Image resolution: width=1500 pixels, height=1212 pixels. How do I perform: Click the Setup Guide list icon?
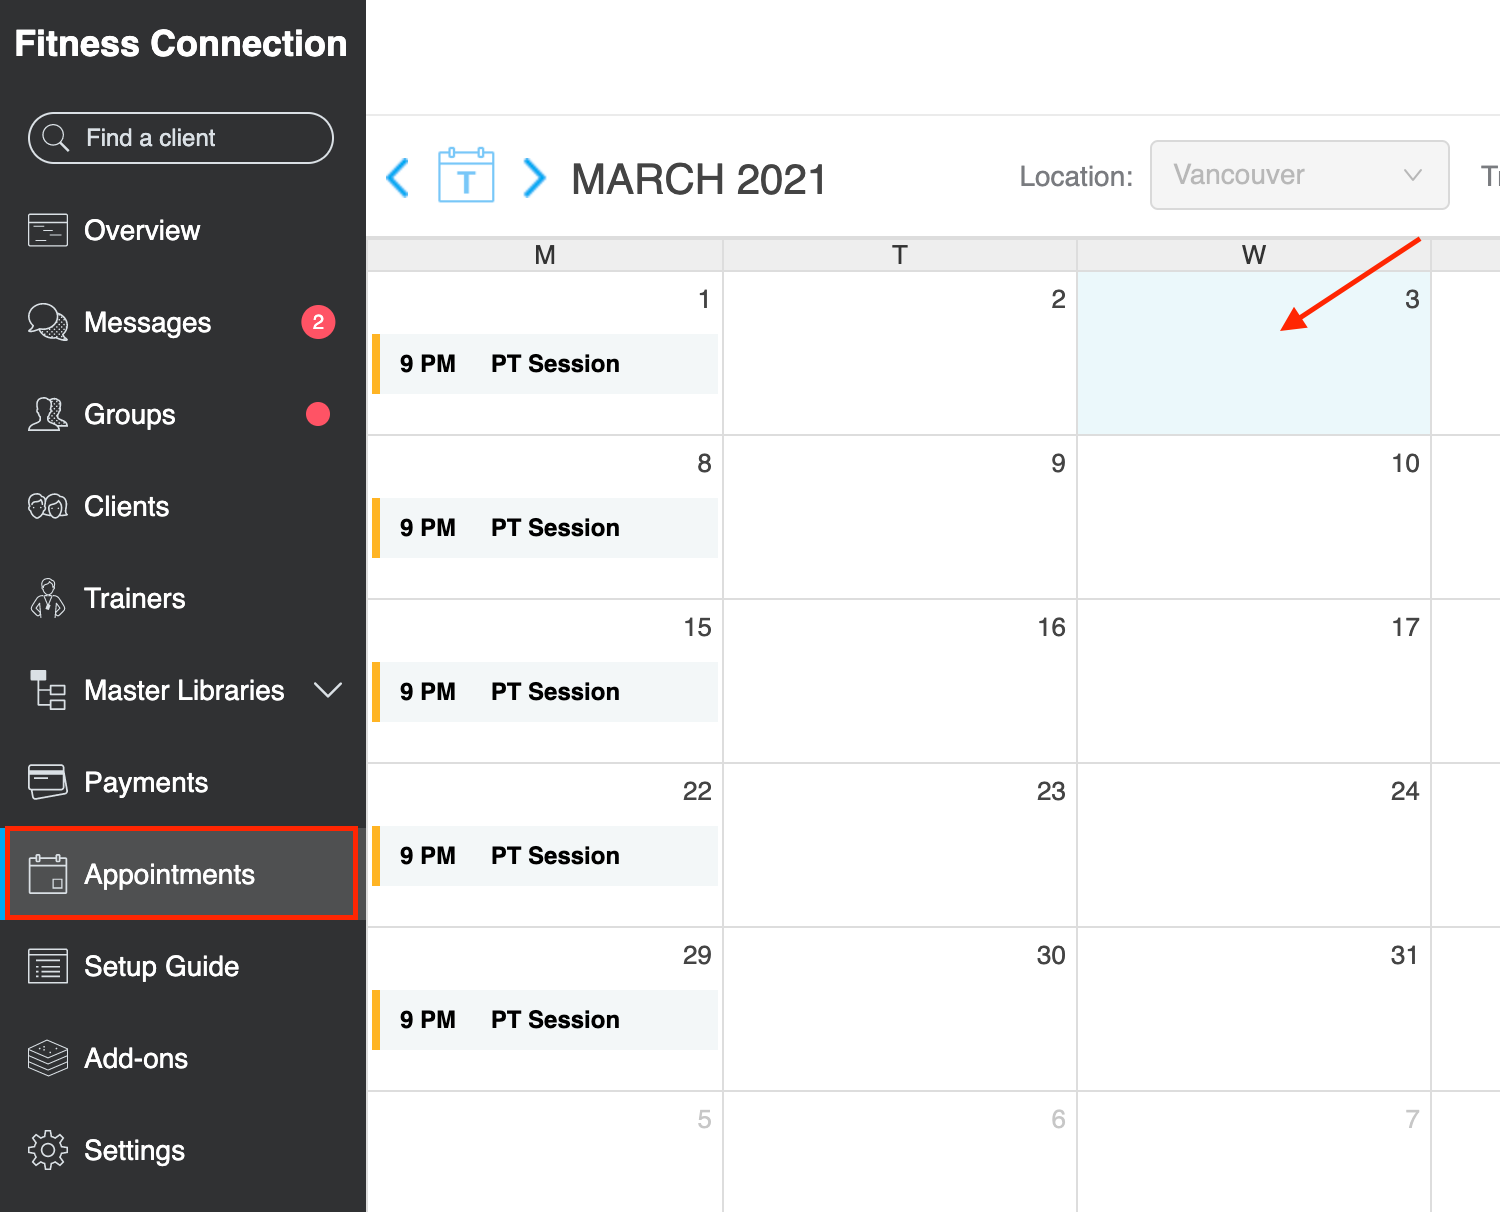click(48, 966)
